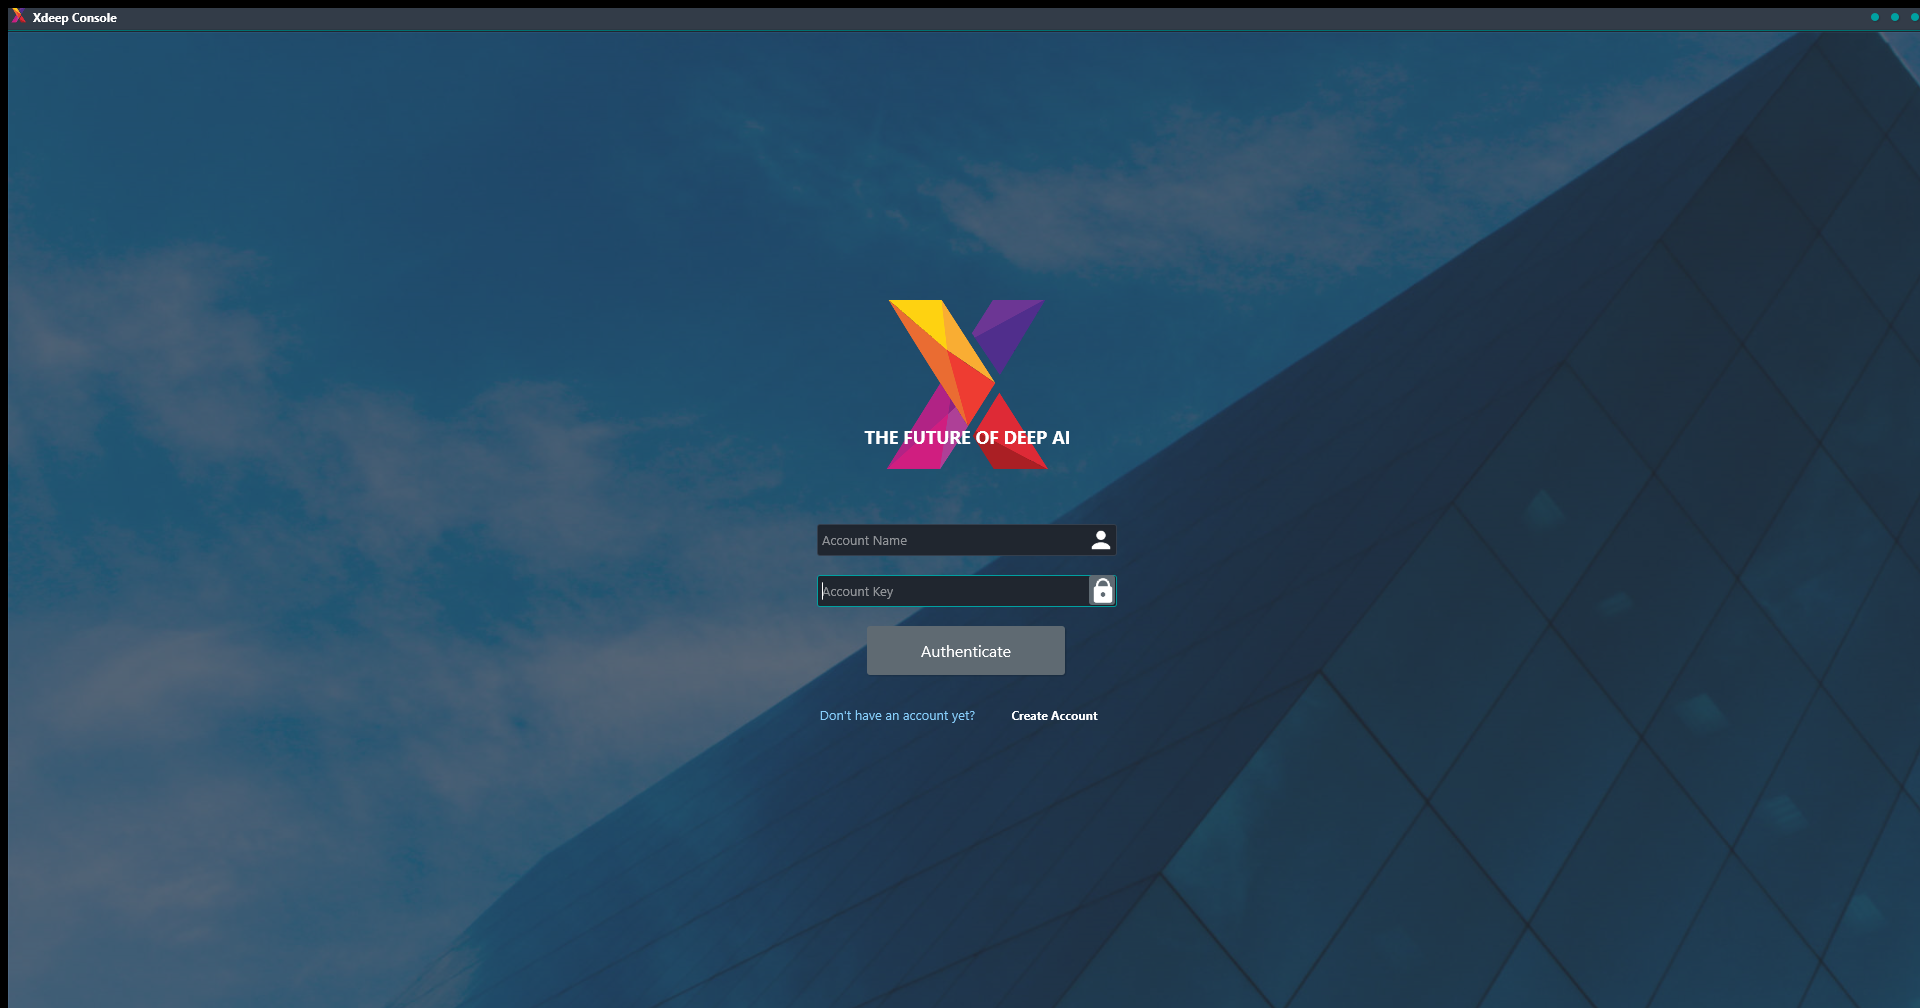Click the user profile icon in Account Name
1920x1008 pixels.
tap(1101, 540)
